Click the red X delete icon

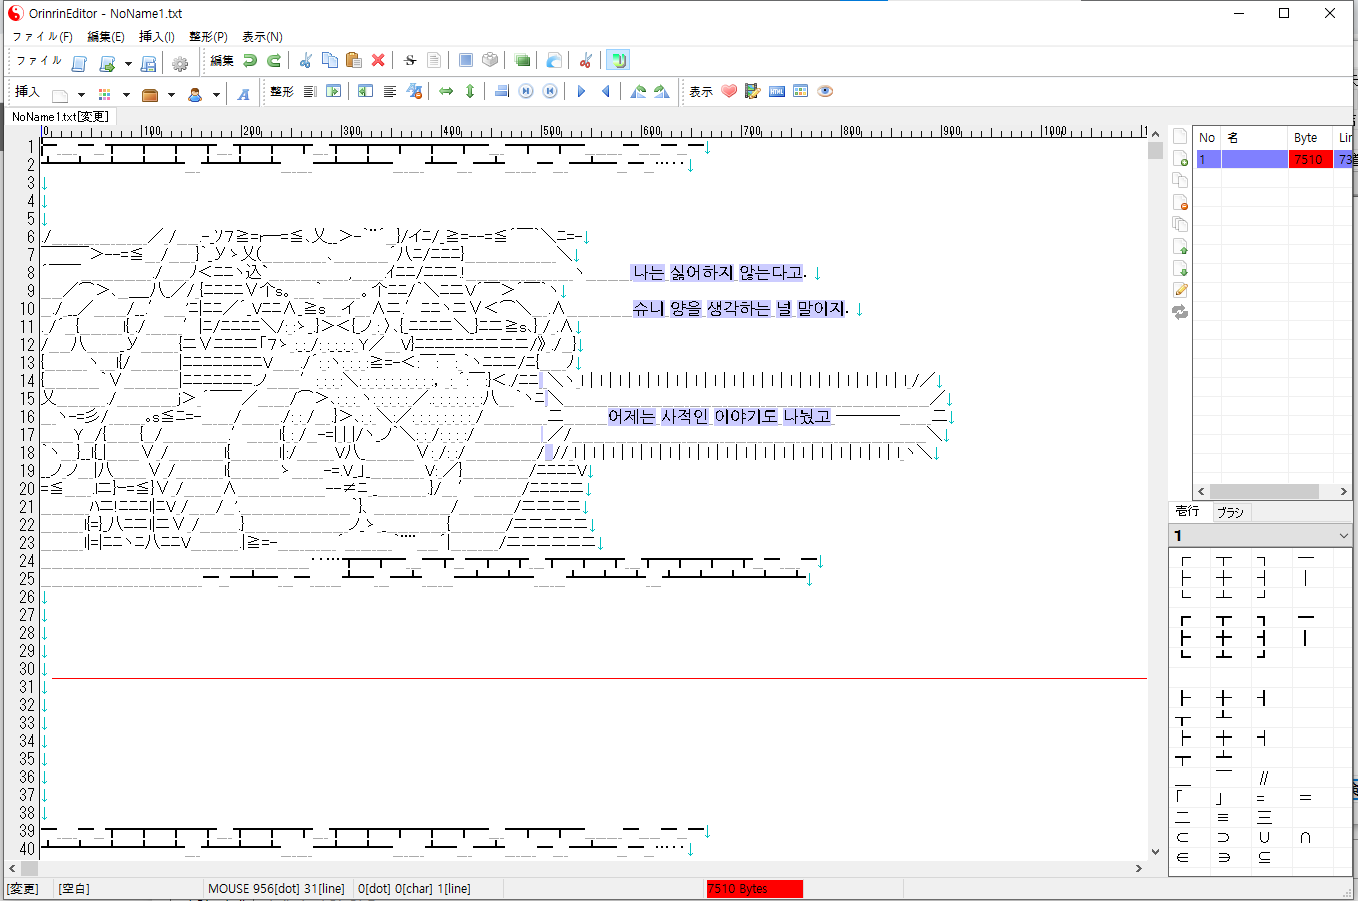[x=378, y=61]
